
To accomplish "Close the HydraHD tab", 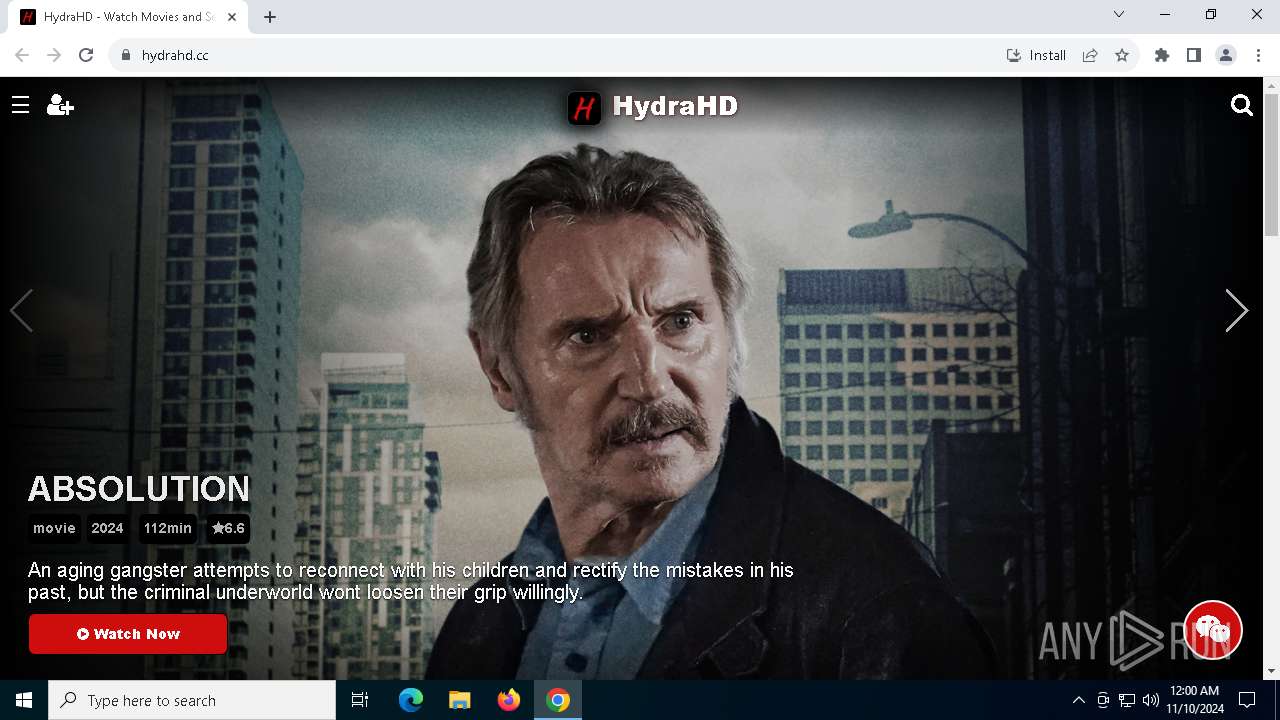I will pyautogui.click(x=232, y=17).
